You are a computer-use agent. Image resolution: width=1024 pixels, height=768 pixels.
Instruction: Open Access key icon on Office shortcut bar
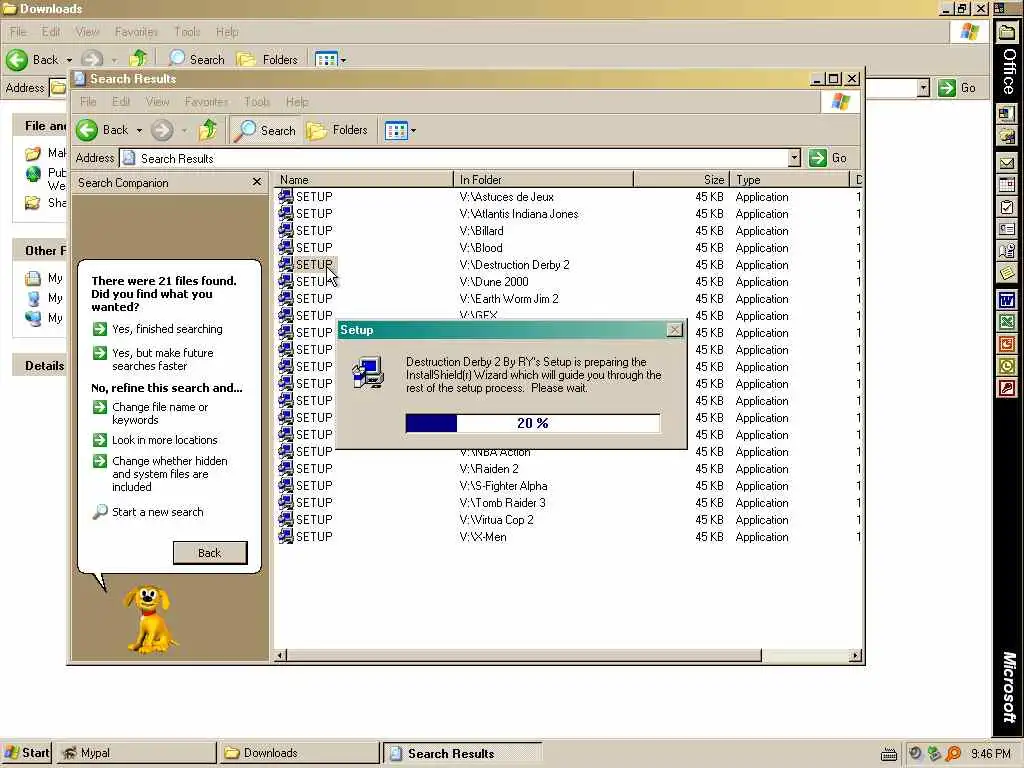pyautogui.click(x=1006, y=389)
